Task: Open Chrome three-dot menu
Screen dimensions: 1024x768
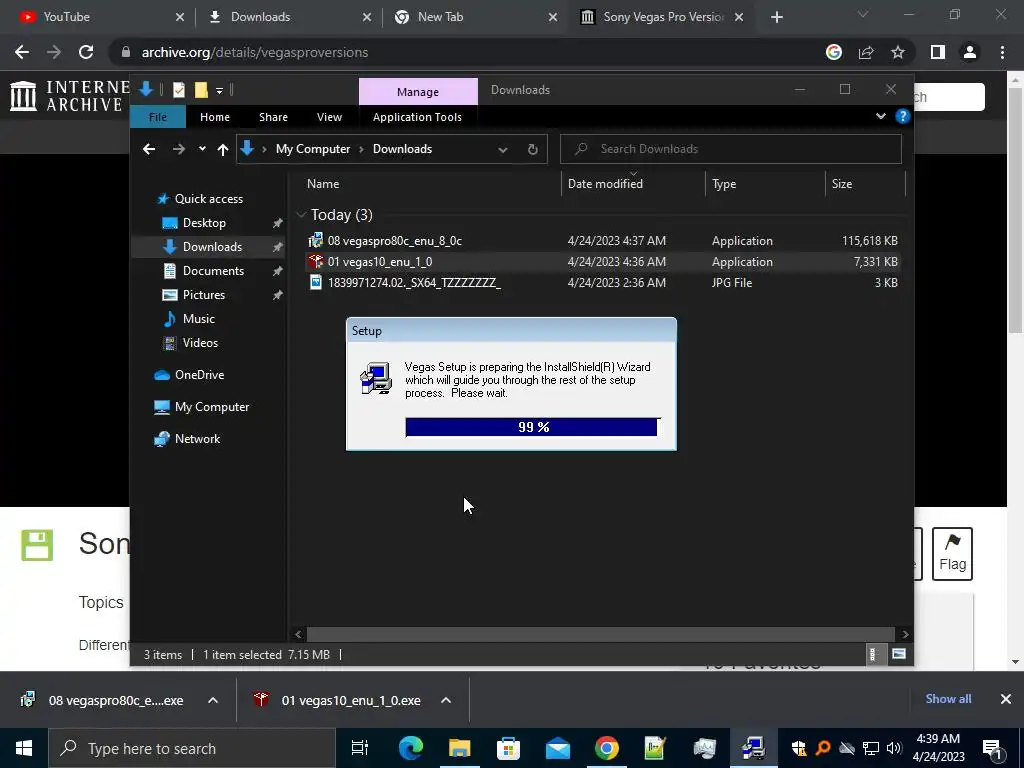Action: 1002,52
